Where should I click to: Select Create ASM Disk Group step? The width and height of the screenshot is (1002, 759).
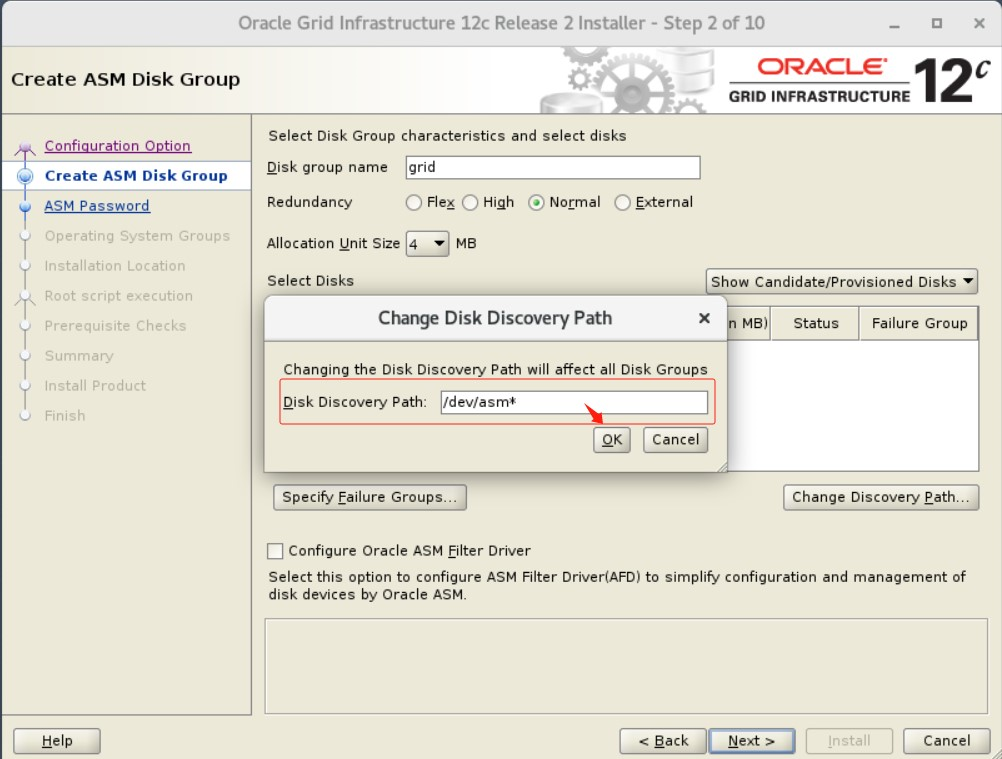tap(136, 176)
